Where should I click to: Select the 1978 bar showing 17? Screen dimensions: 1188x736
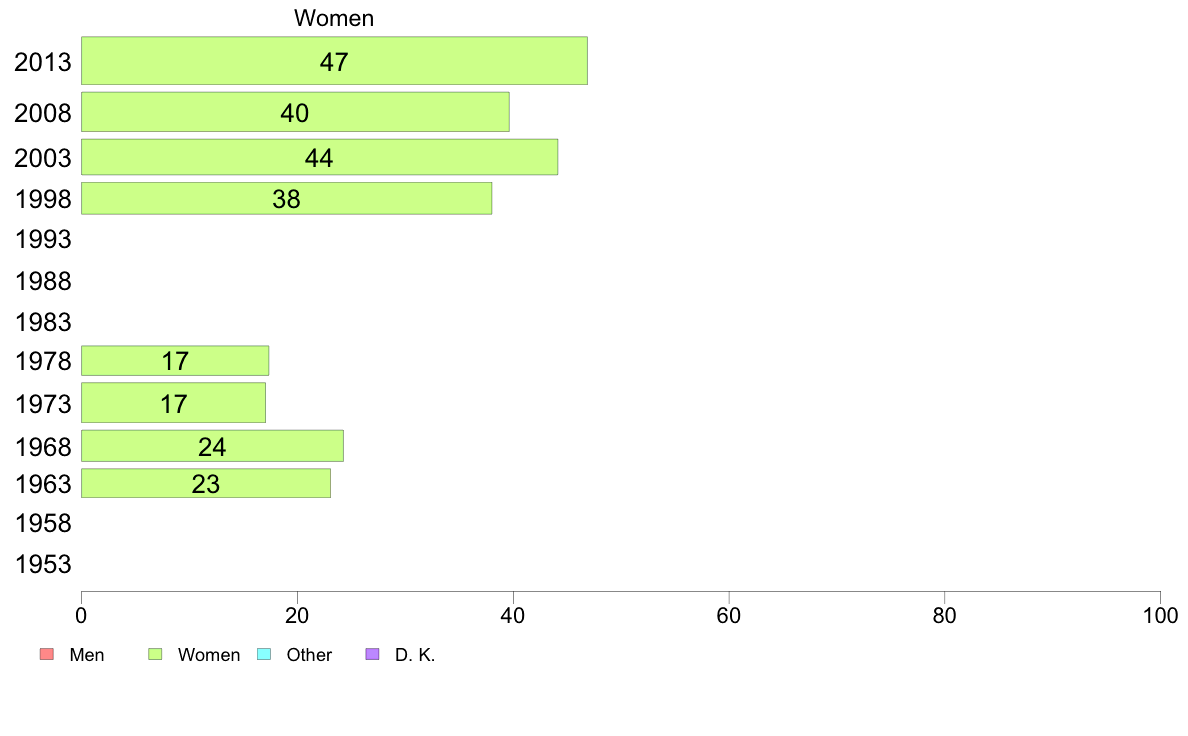tap(175, 361)
